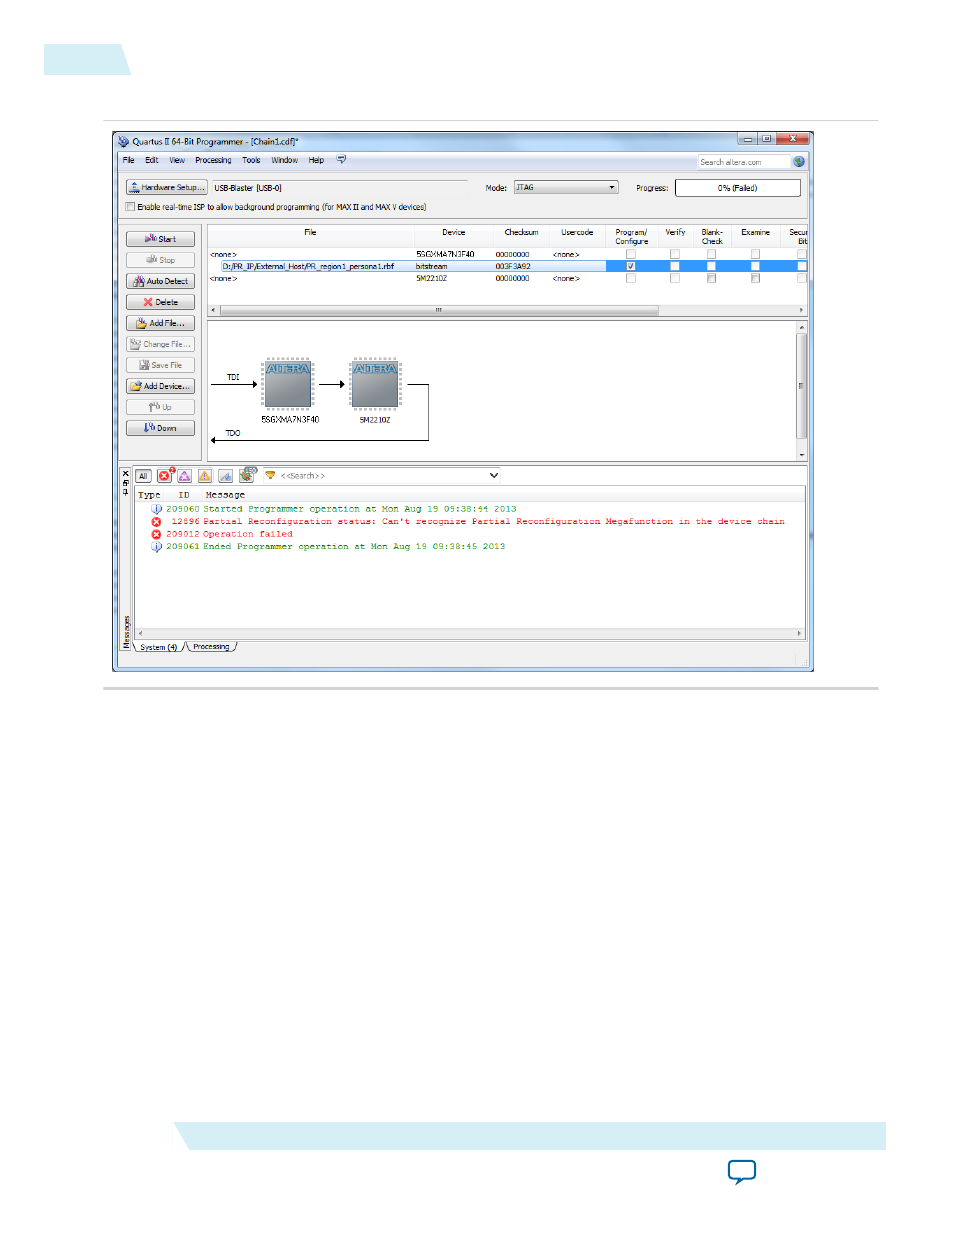Select the 'Started Programmer operation' message
The height and width of the screenshot is (1235, 954).
360,509
